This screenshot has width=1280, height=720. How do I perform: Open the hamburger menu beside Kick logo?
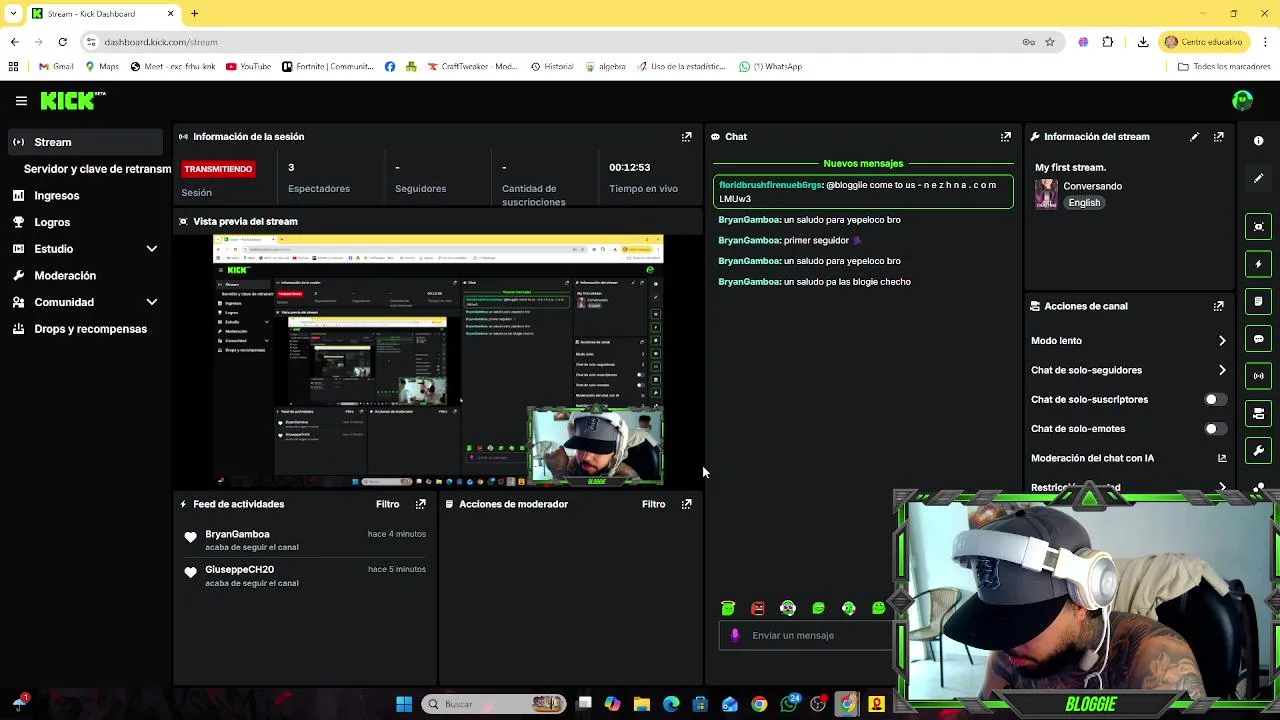21,100
